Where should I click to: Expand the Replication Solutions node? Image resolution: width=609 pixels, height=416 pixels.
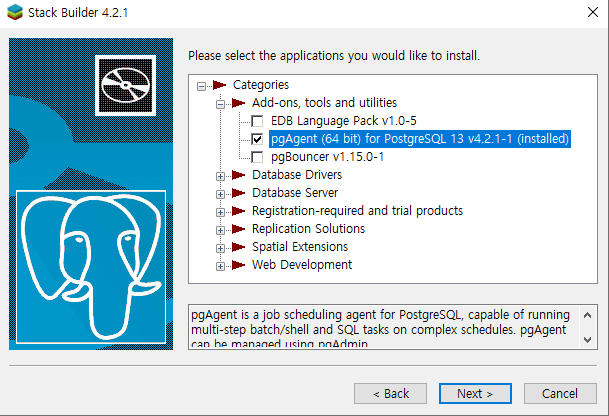point(220,230)
